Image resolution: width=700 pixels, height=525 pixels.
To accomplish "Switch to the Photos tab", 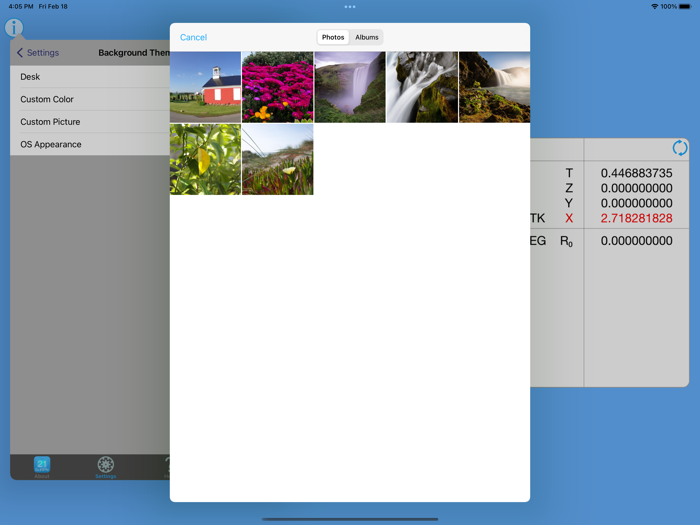I will pyautogui.click(x=333, y=38).
